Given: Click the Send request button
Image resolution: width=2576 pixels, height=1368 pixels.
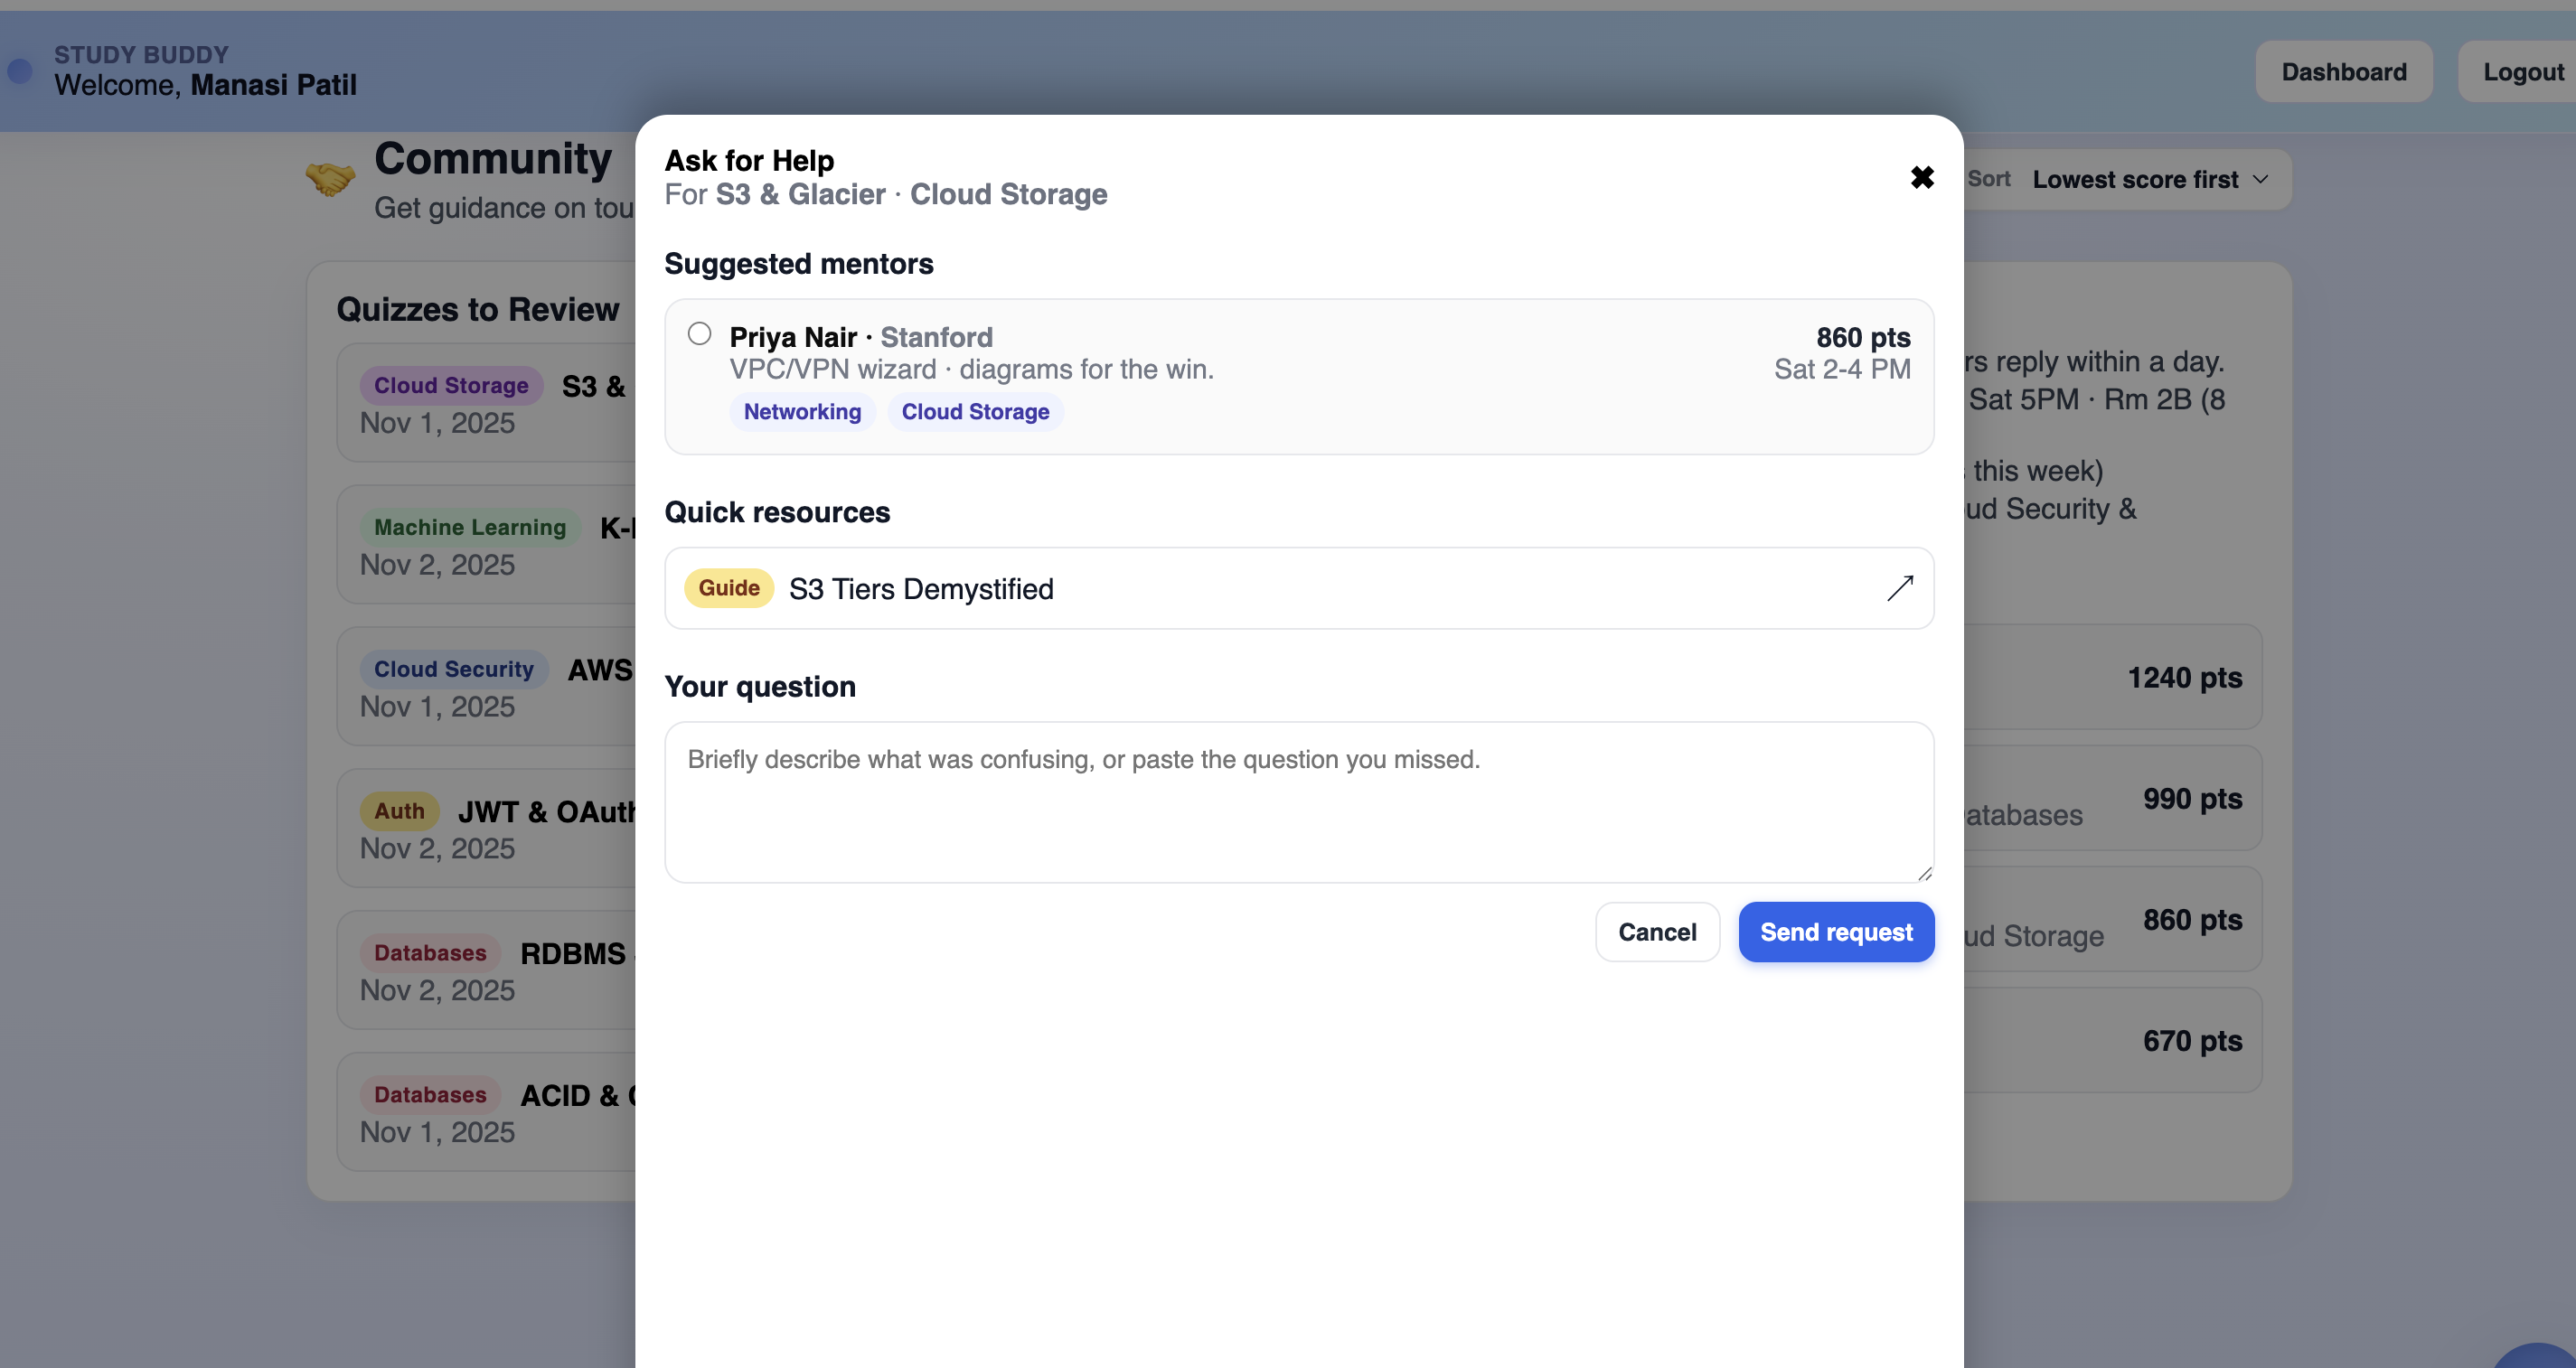Looking at the screenshot, I should tap(1835, 932).
